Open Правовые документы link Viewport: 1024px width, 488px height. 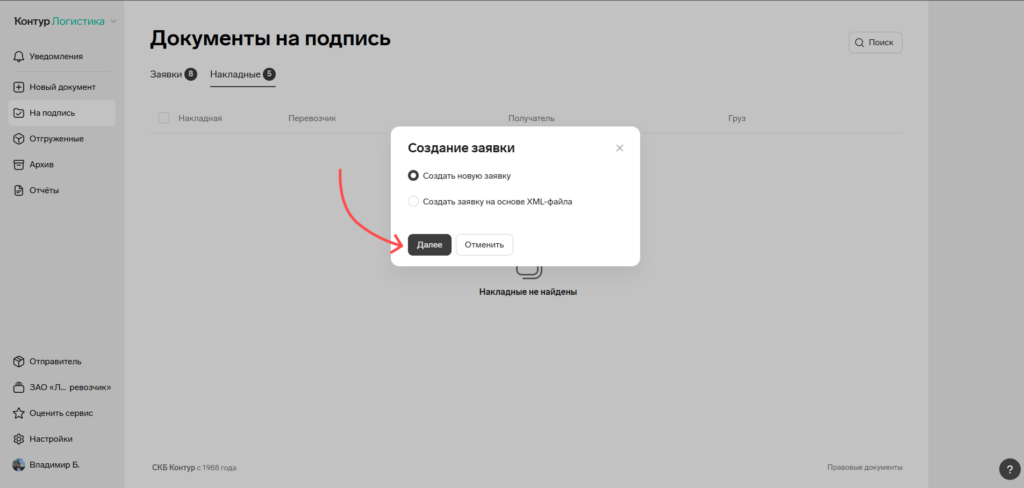pos(865,468)
